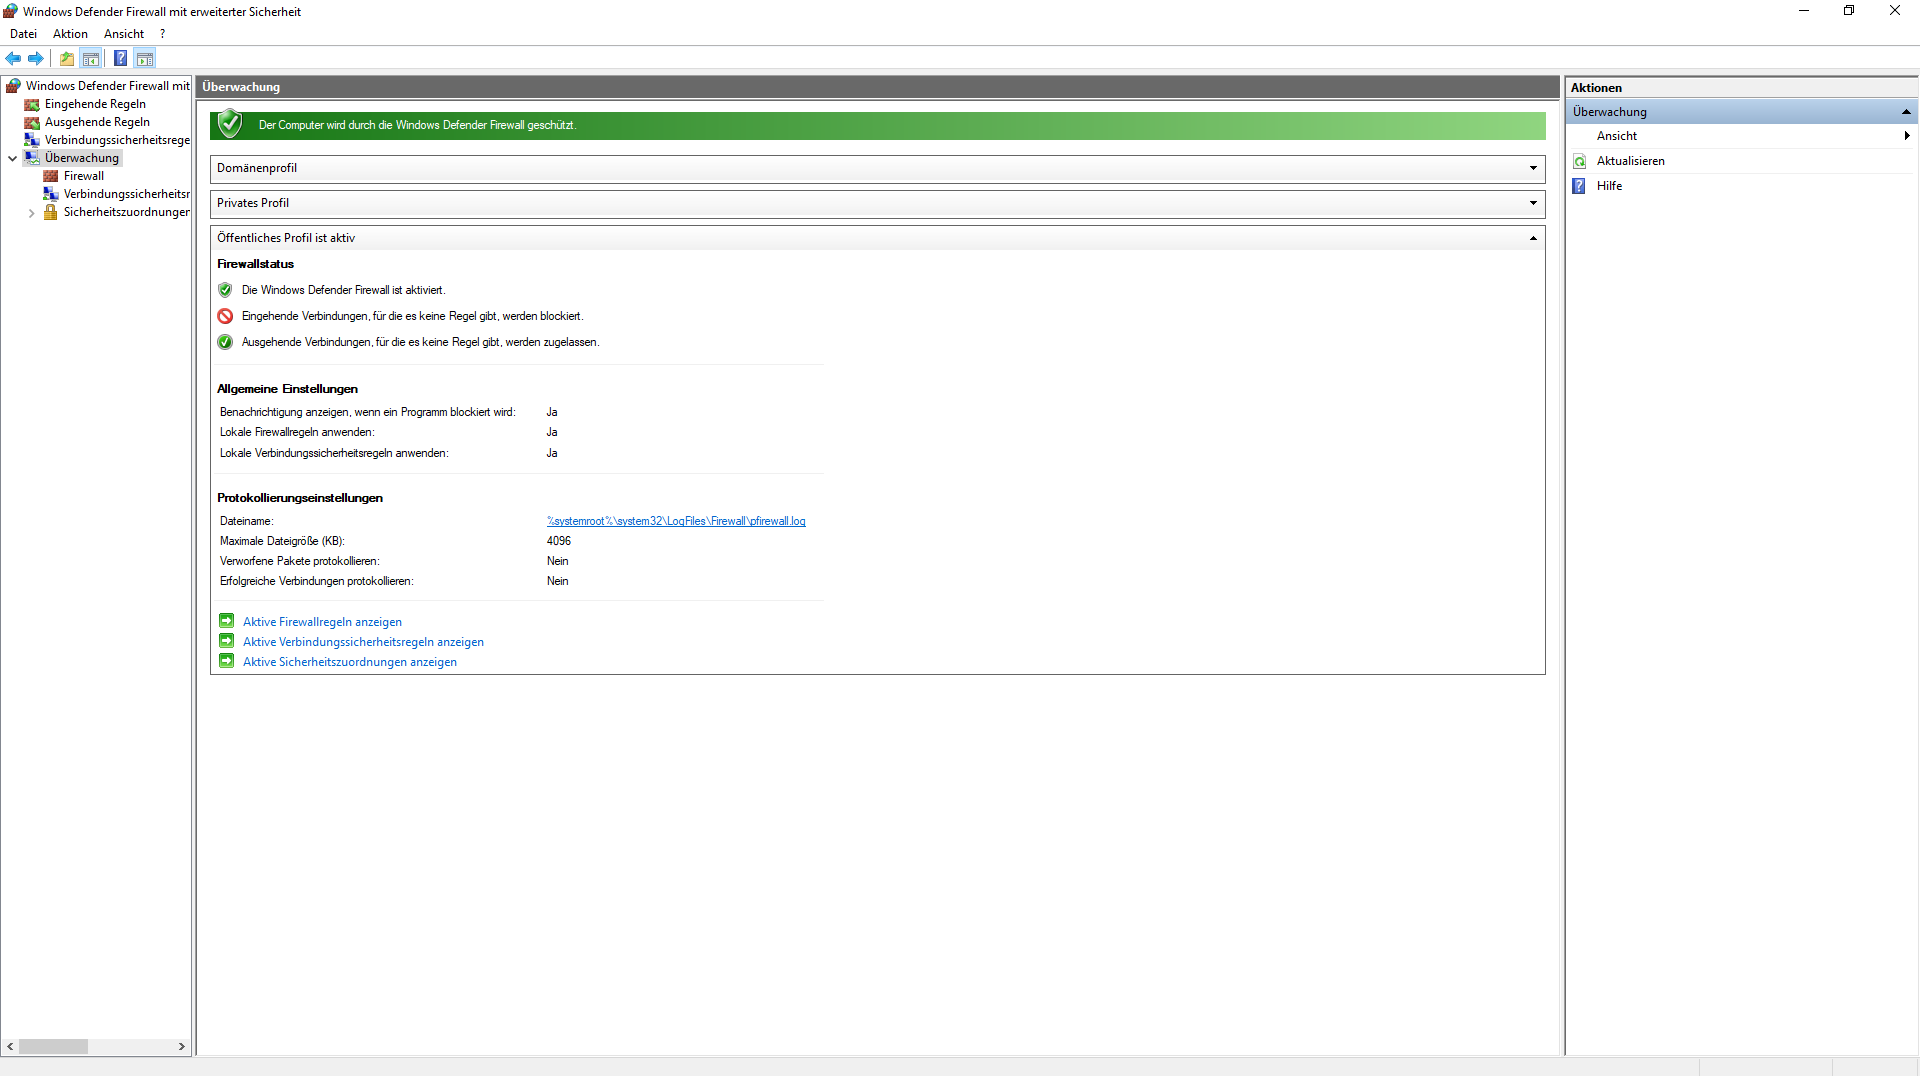Open the Ansicht submenu arrow in Aktionen
The image size is (1920, 1076).
pos(1907,136)
